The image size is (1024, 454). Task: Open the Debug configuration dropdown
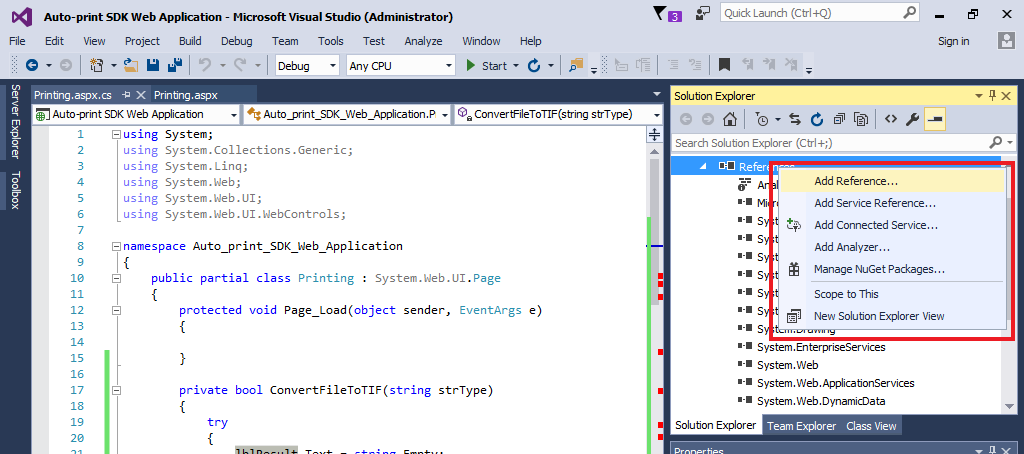(x=307, y=66)
